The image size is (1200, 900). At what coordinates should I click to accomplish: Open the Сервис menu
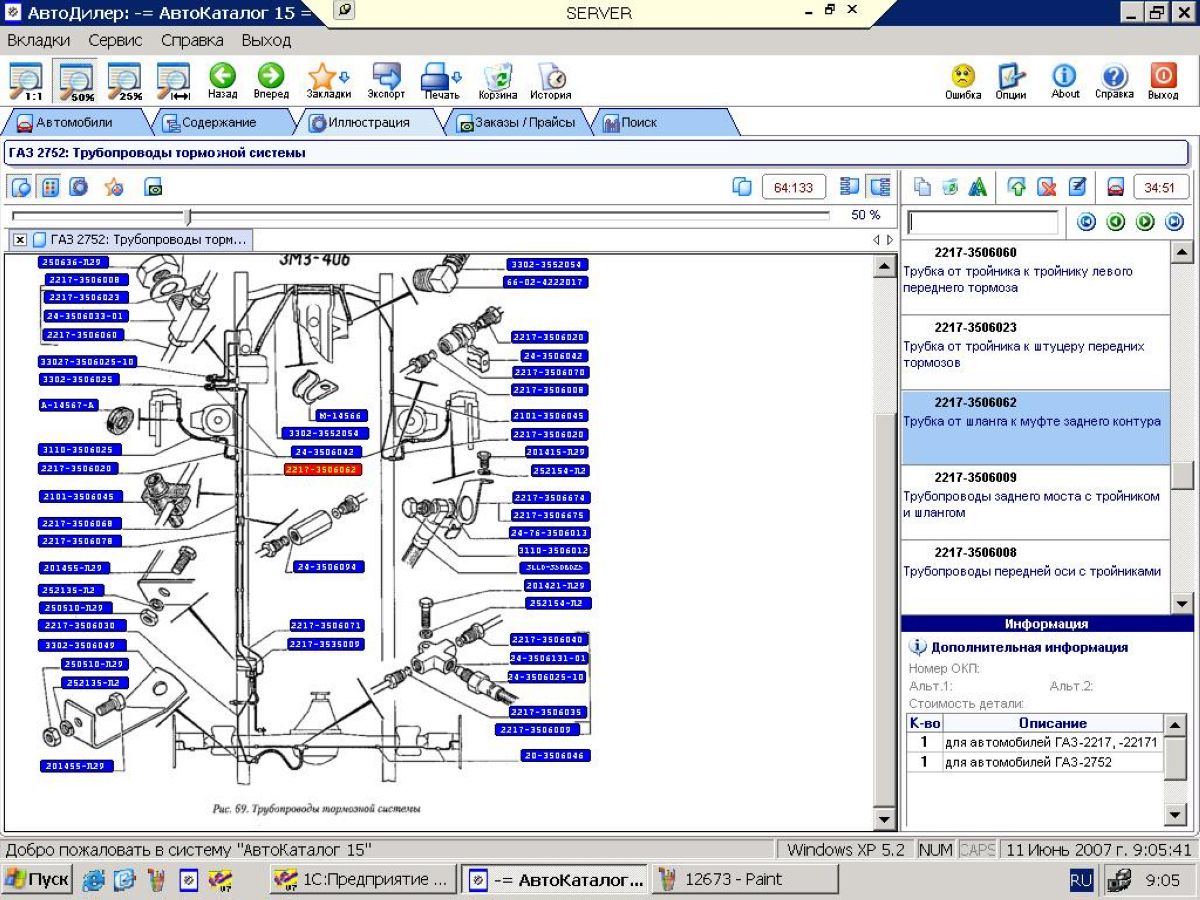tap(115, 41)
